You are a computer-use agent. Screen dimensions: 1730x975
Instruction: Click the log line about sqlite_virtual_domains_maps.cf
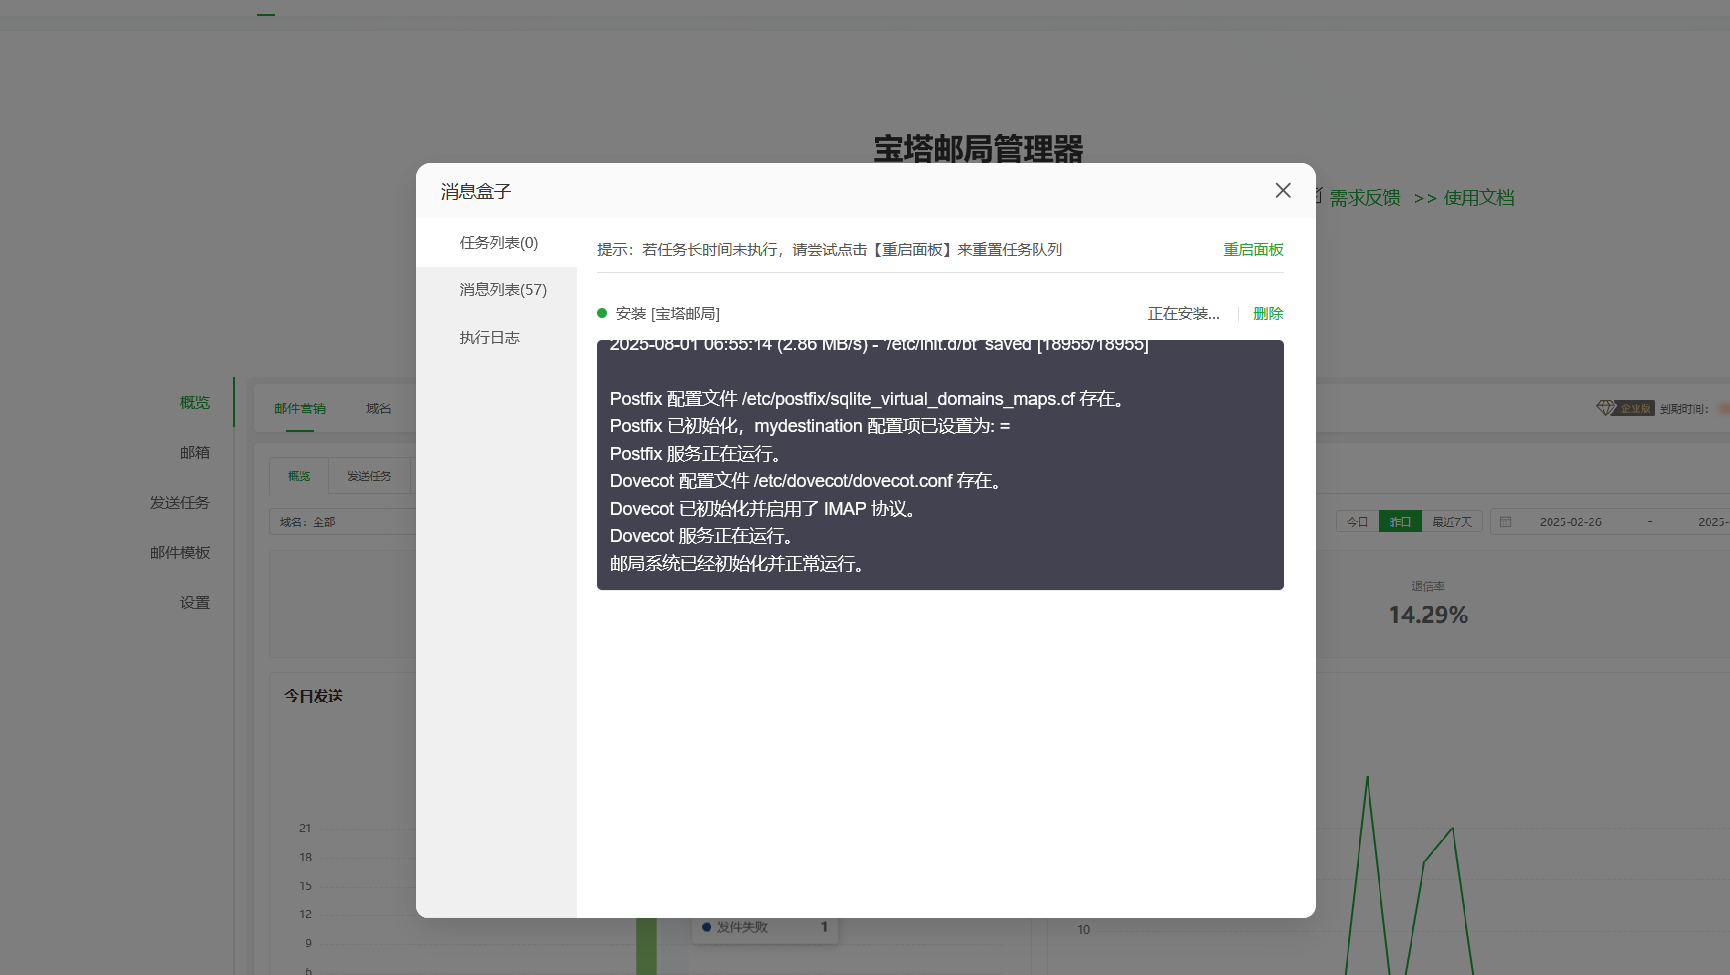click(x=869, y=399)
